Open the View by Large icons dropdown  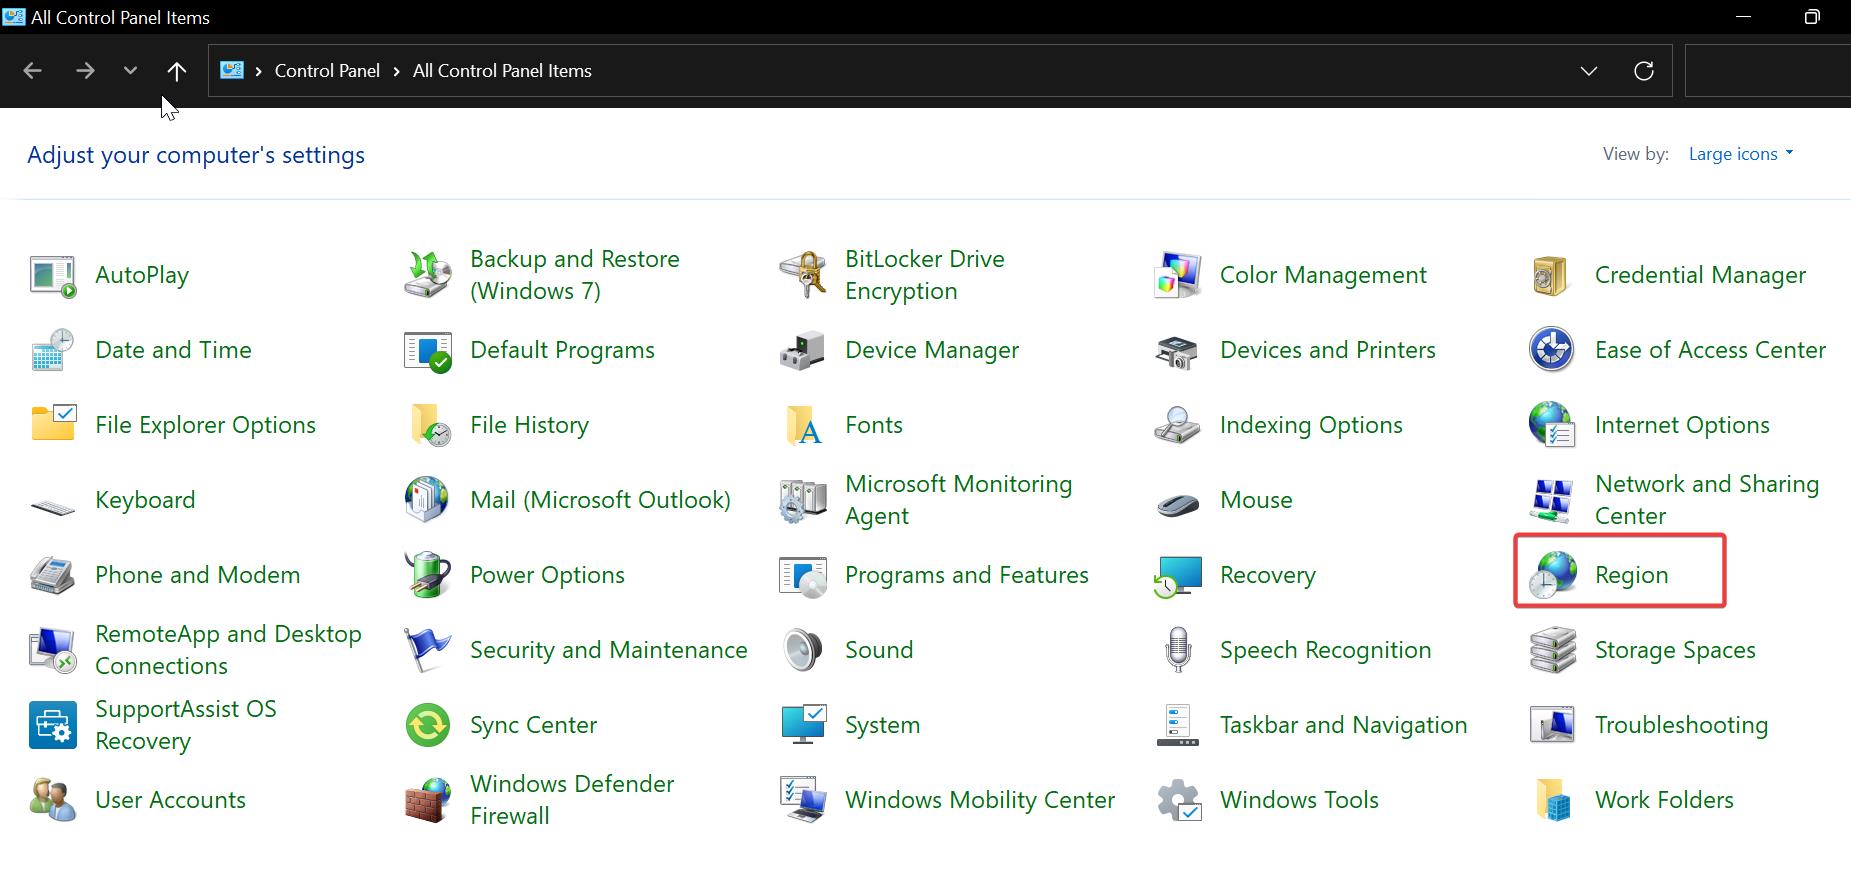tap(1740, 154)
